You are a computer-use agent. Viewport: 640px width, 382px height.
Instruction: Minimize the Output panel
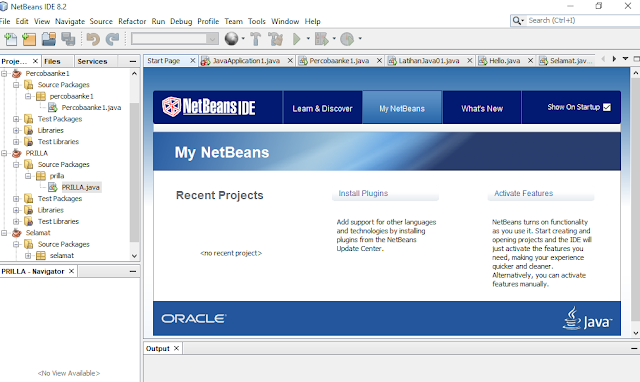[634, 349]
